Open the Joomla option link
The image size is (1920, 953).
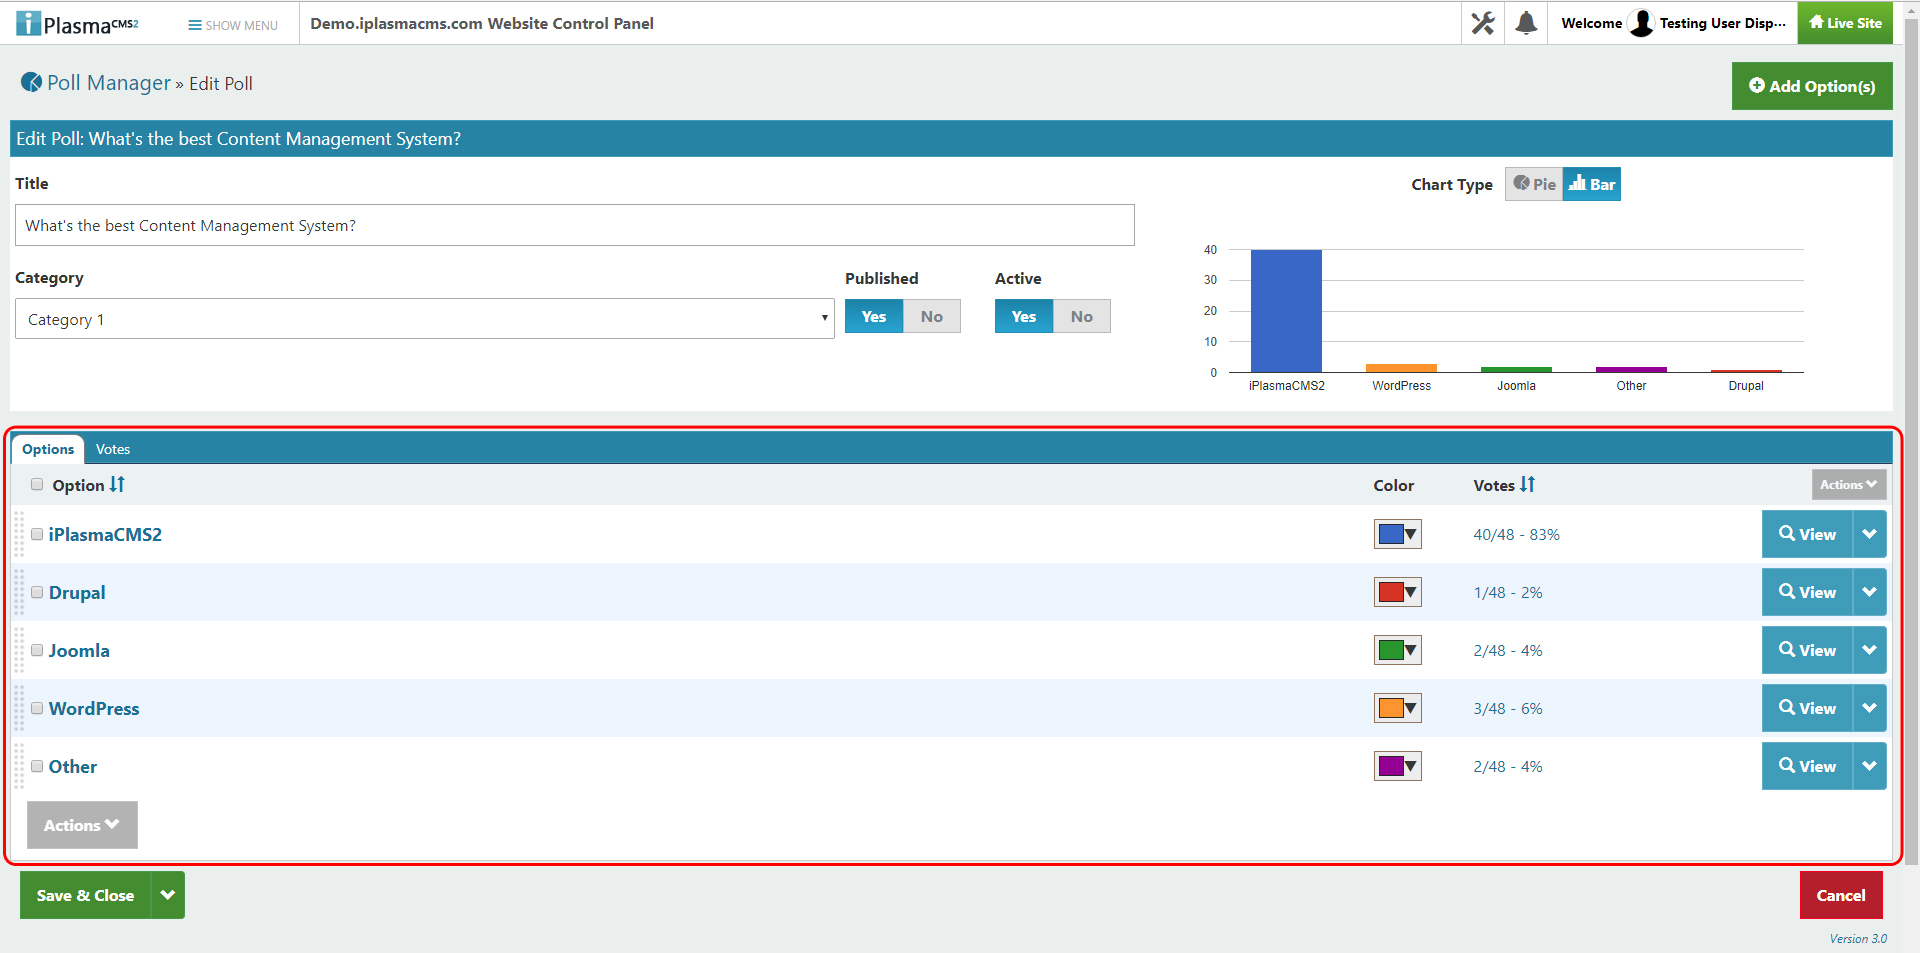(x=79, y=650)
